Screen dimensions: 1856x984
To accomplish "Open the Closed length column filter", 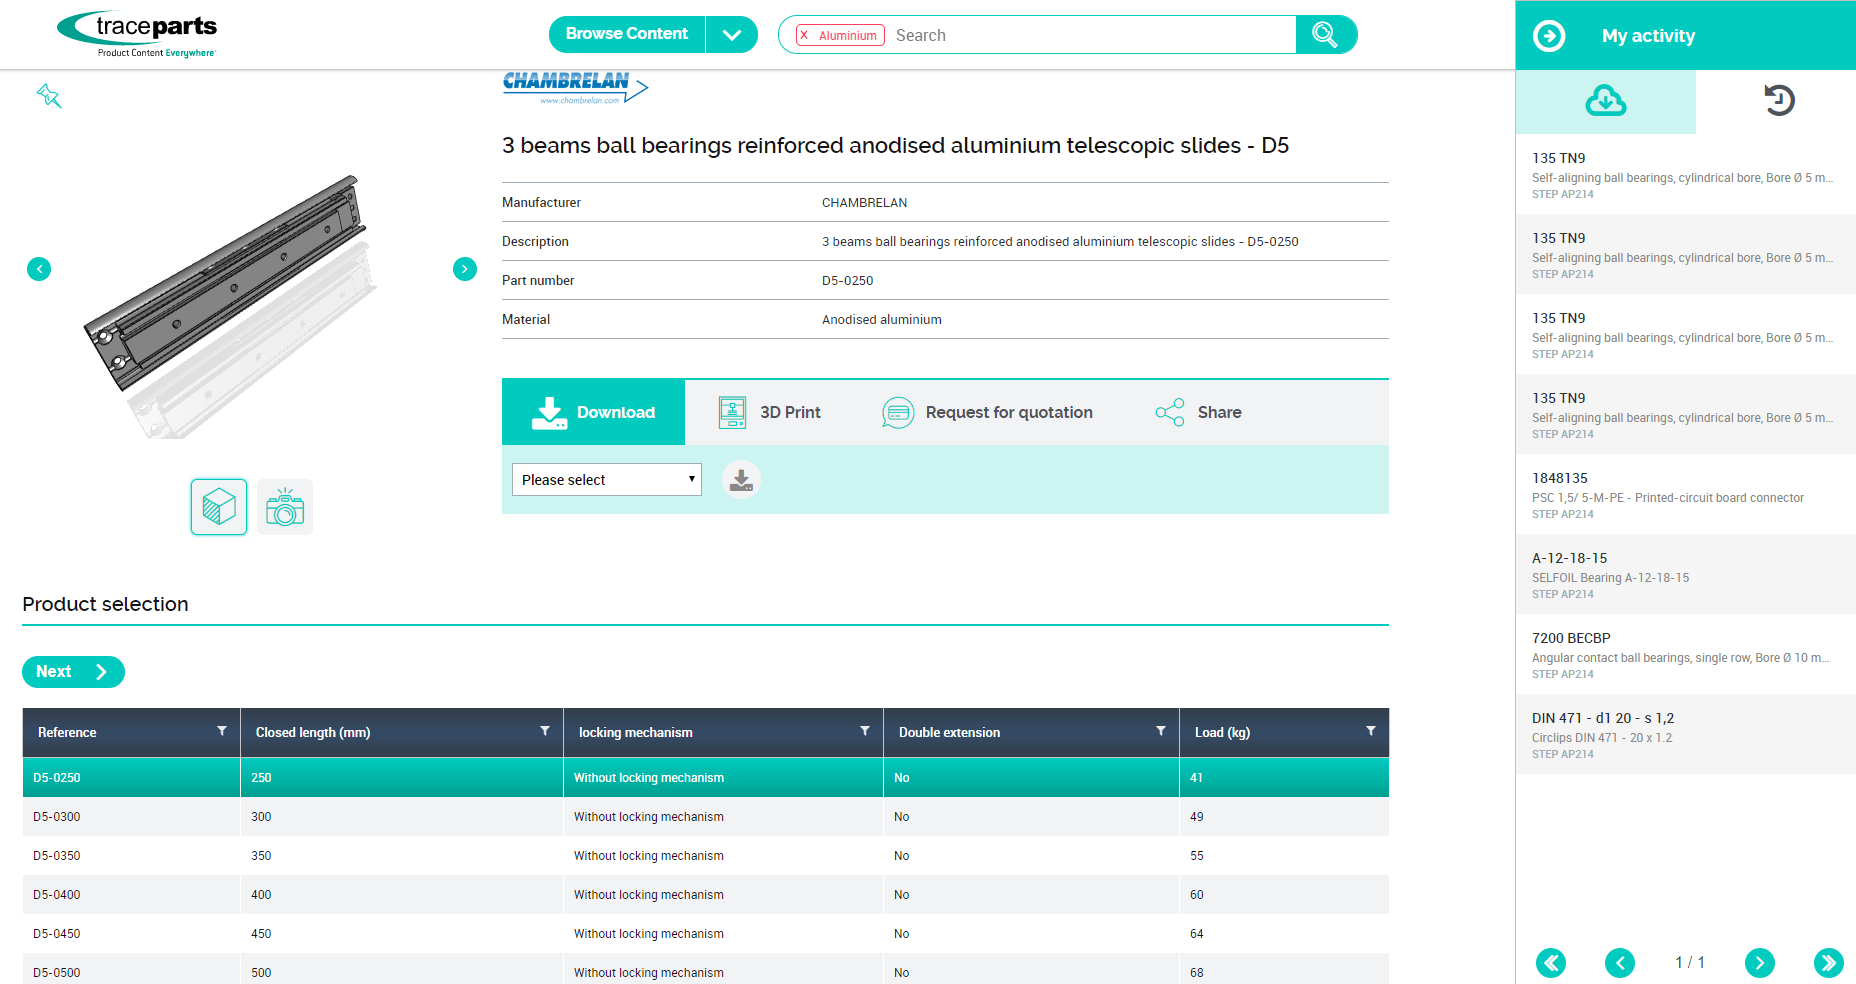I will click(x=545, y=731).
